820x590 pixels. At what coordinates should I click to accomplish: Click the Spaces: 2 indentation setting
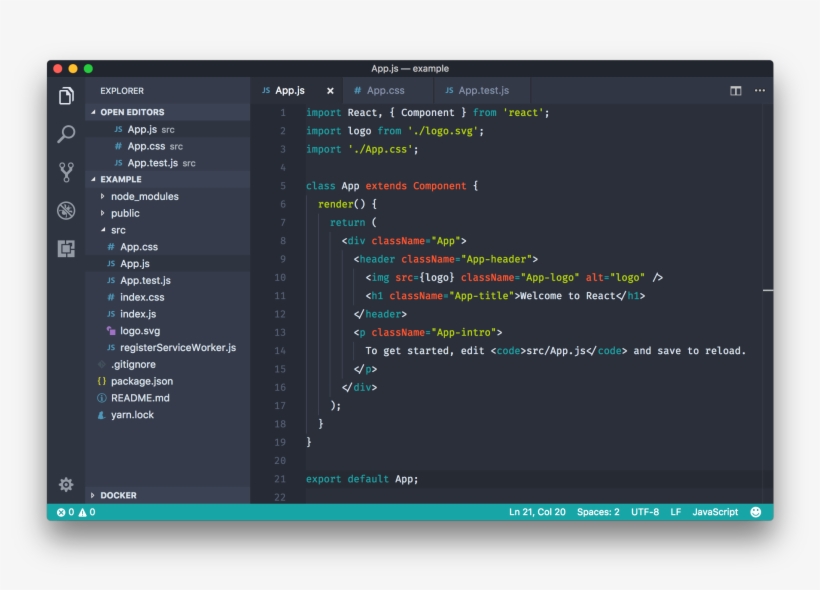point(598,512)
